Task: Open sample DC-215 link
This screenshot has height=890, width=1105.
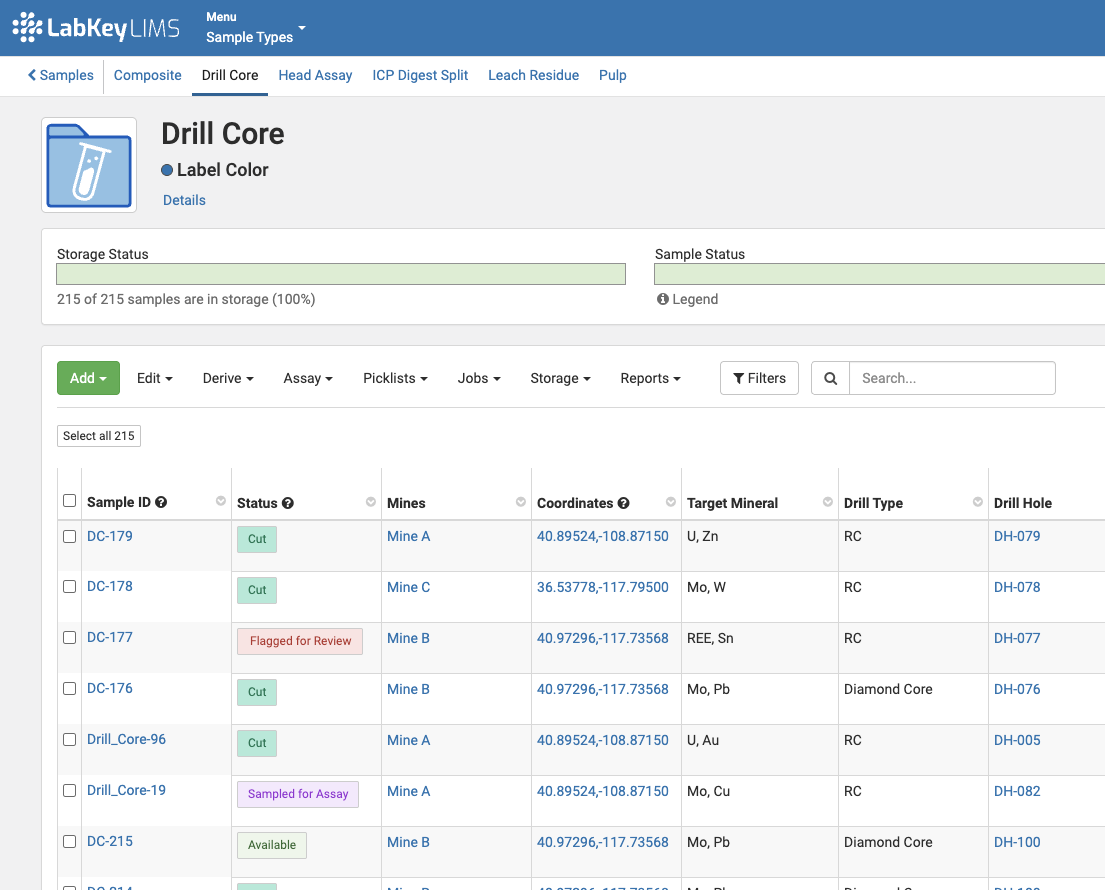Action: coord(109,841)
